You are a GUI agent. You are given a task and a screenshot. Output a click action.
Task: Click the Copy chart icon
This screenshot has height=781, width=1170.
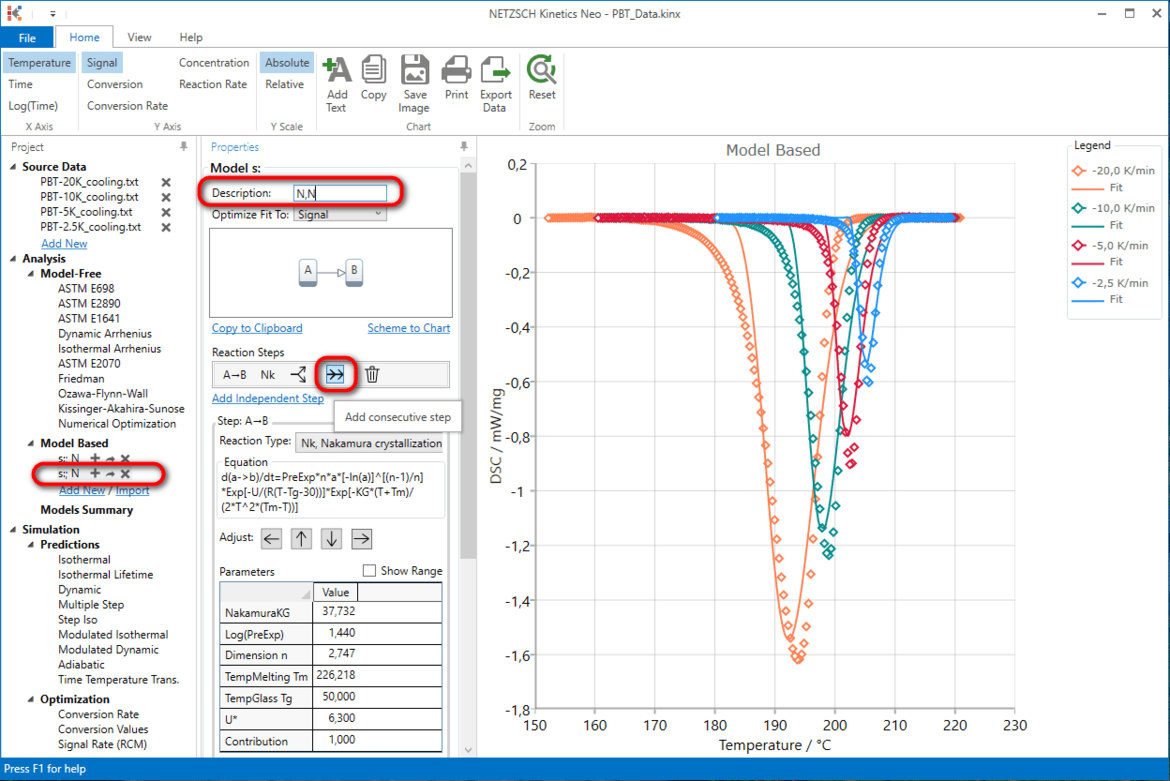373,70
